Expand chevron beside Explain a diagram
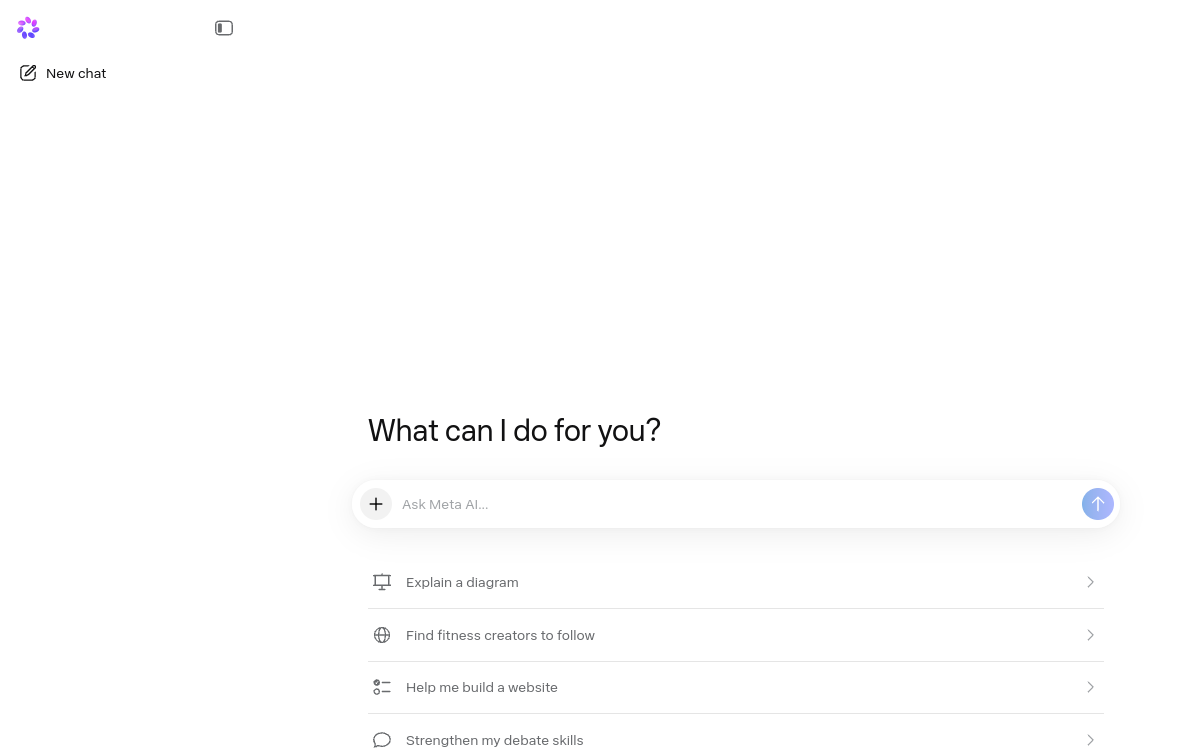 point(1090,582)
